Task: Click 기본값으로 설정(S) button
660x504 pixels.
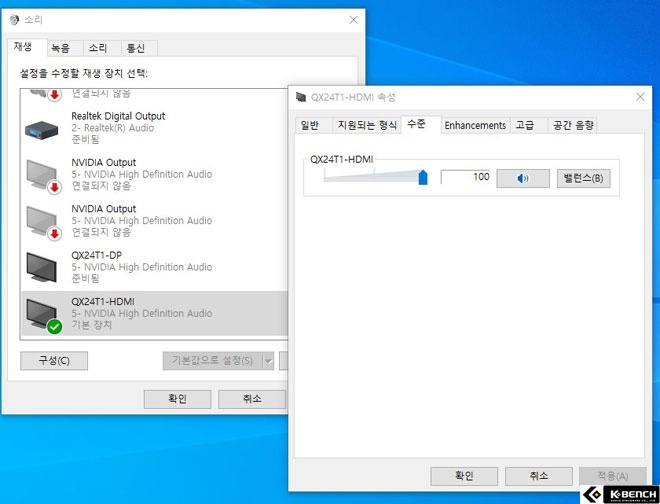Action: pyautogui.click(x=213, y=361)
